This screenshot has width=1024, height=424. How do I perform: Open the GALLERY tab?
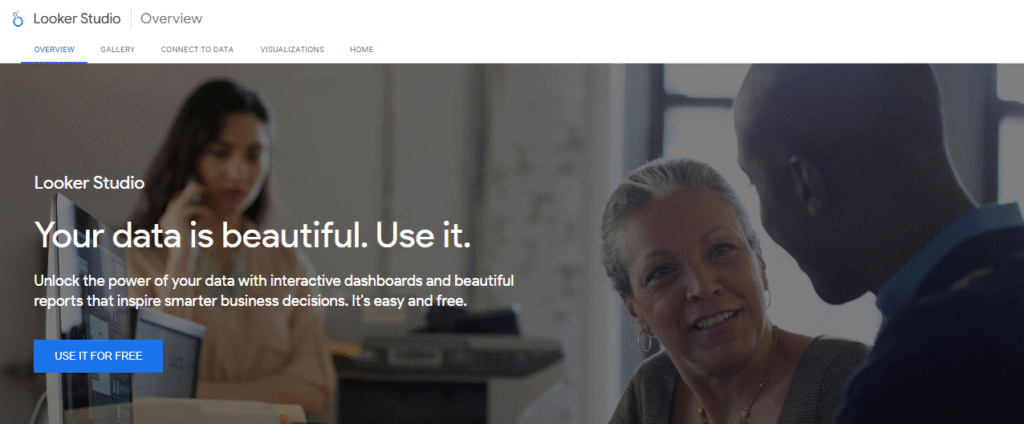point(118,50)
